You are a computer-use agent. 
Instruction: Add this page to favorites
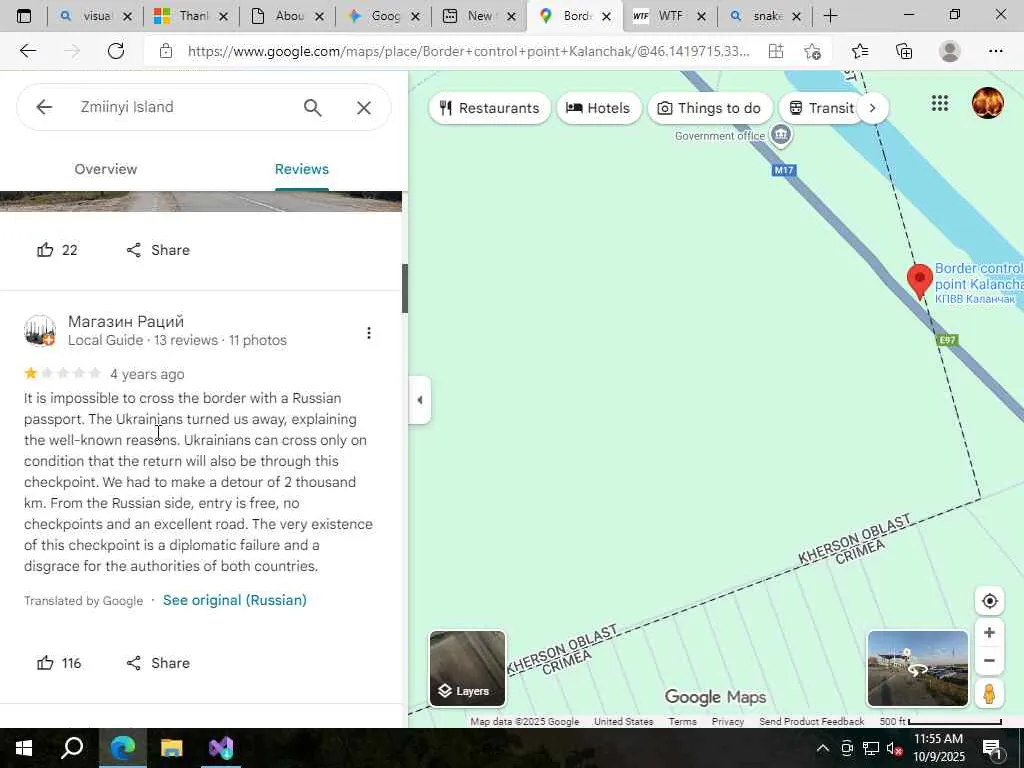pos(812,51)
